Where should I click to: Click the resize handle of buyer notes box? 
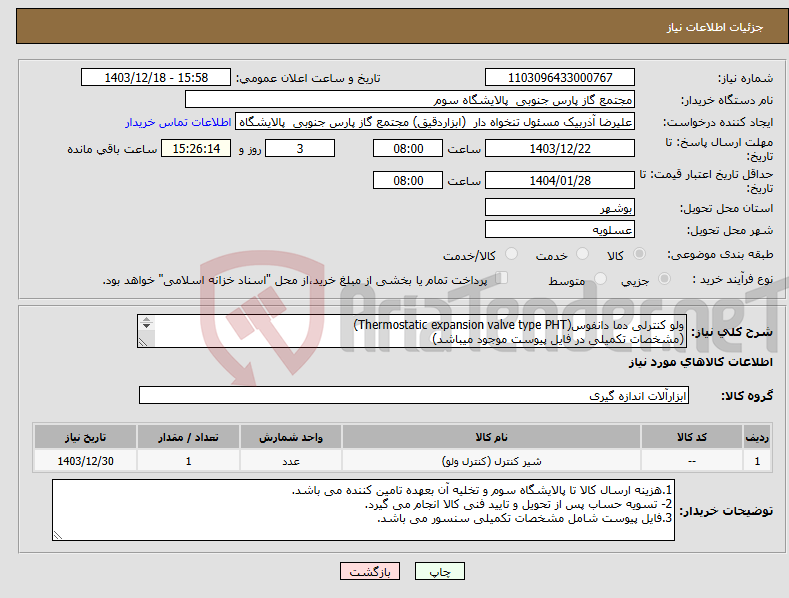[x=58, y=536]
